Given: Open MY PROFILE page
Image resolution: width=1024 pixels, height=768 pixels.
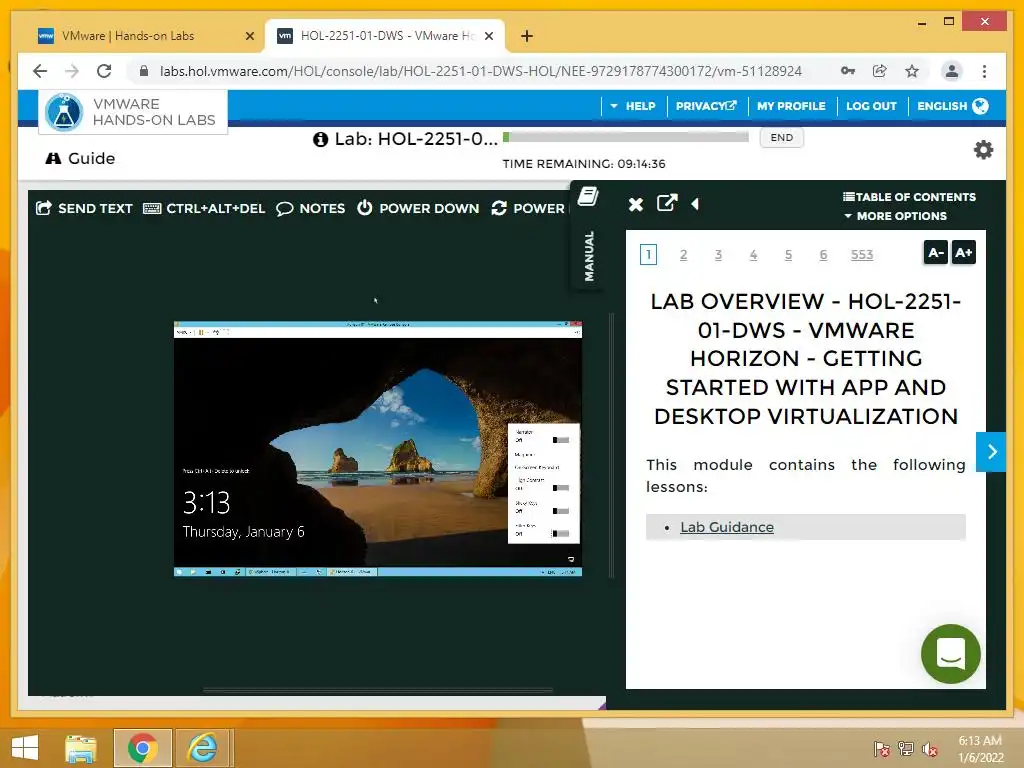Looking at the screenshot, I should point(791,106).
